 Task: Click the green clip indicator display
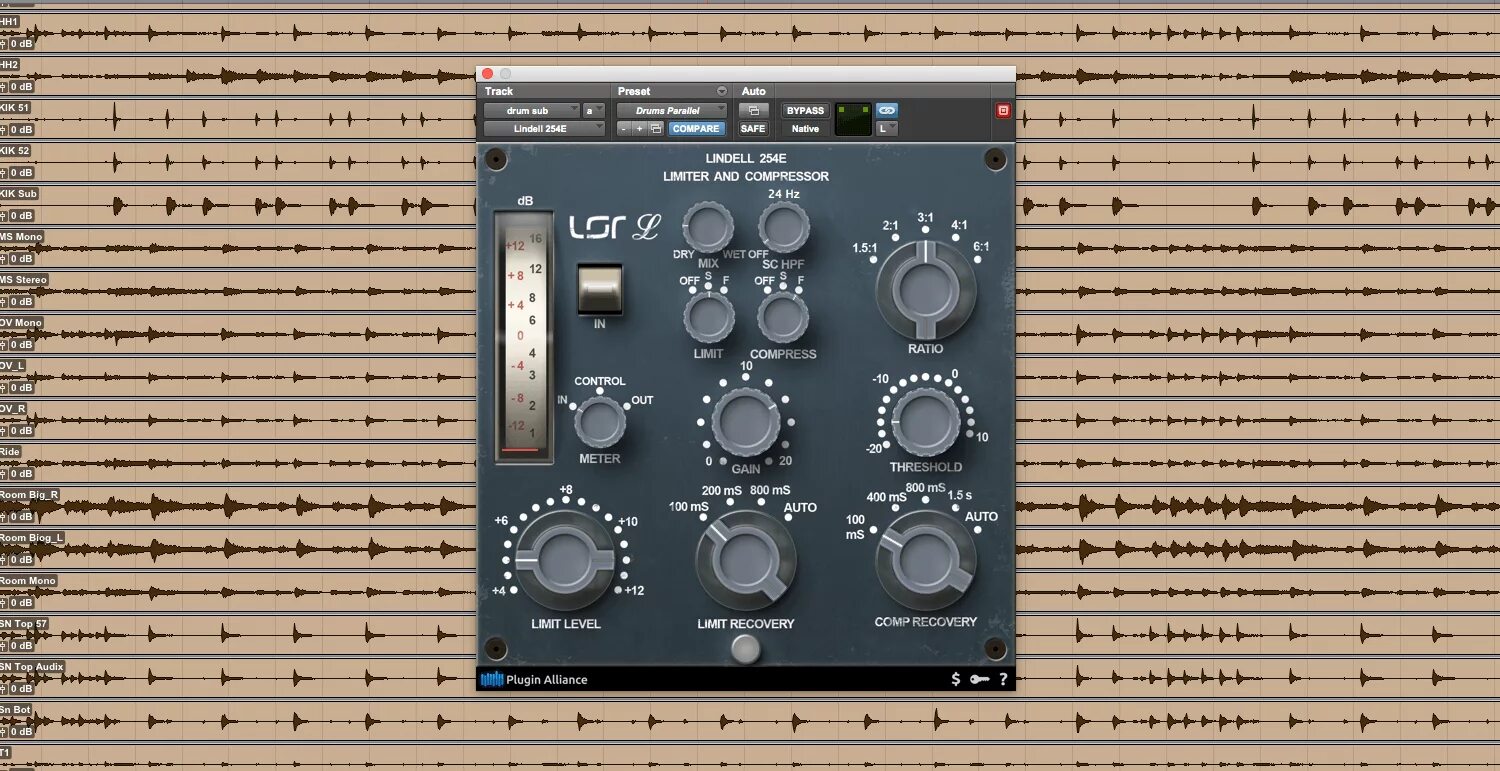click(853, 119)
